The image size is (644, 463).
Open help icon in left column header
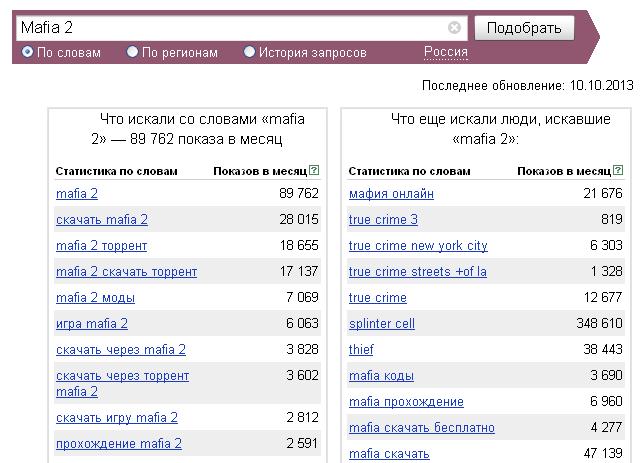pos(314,170)
